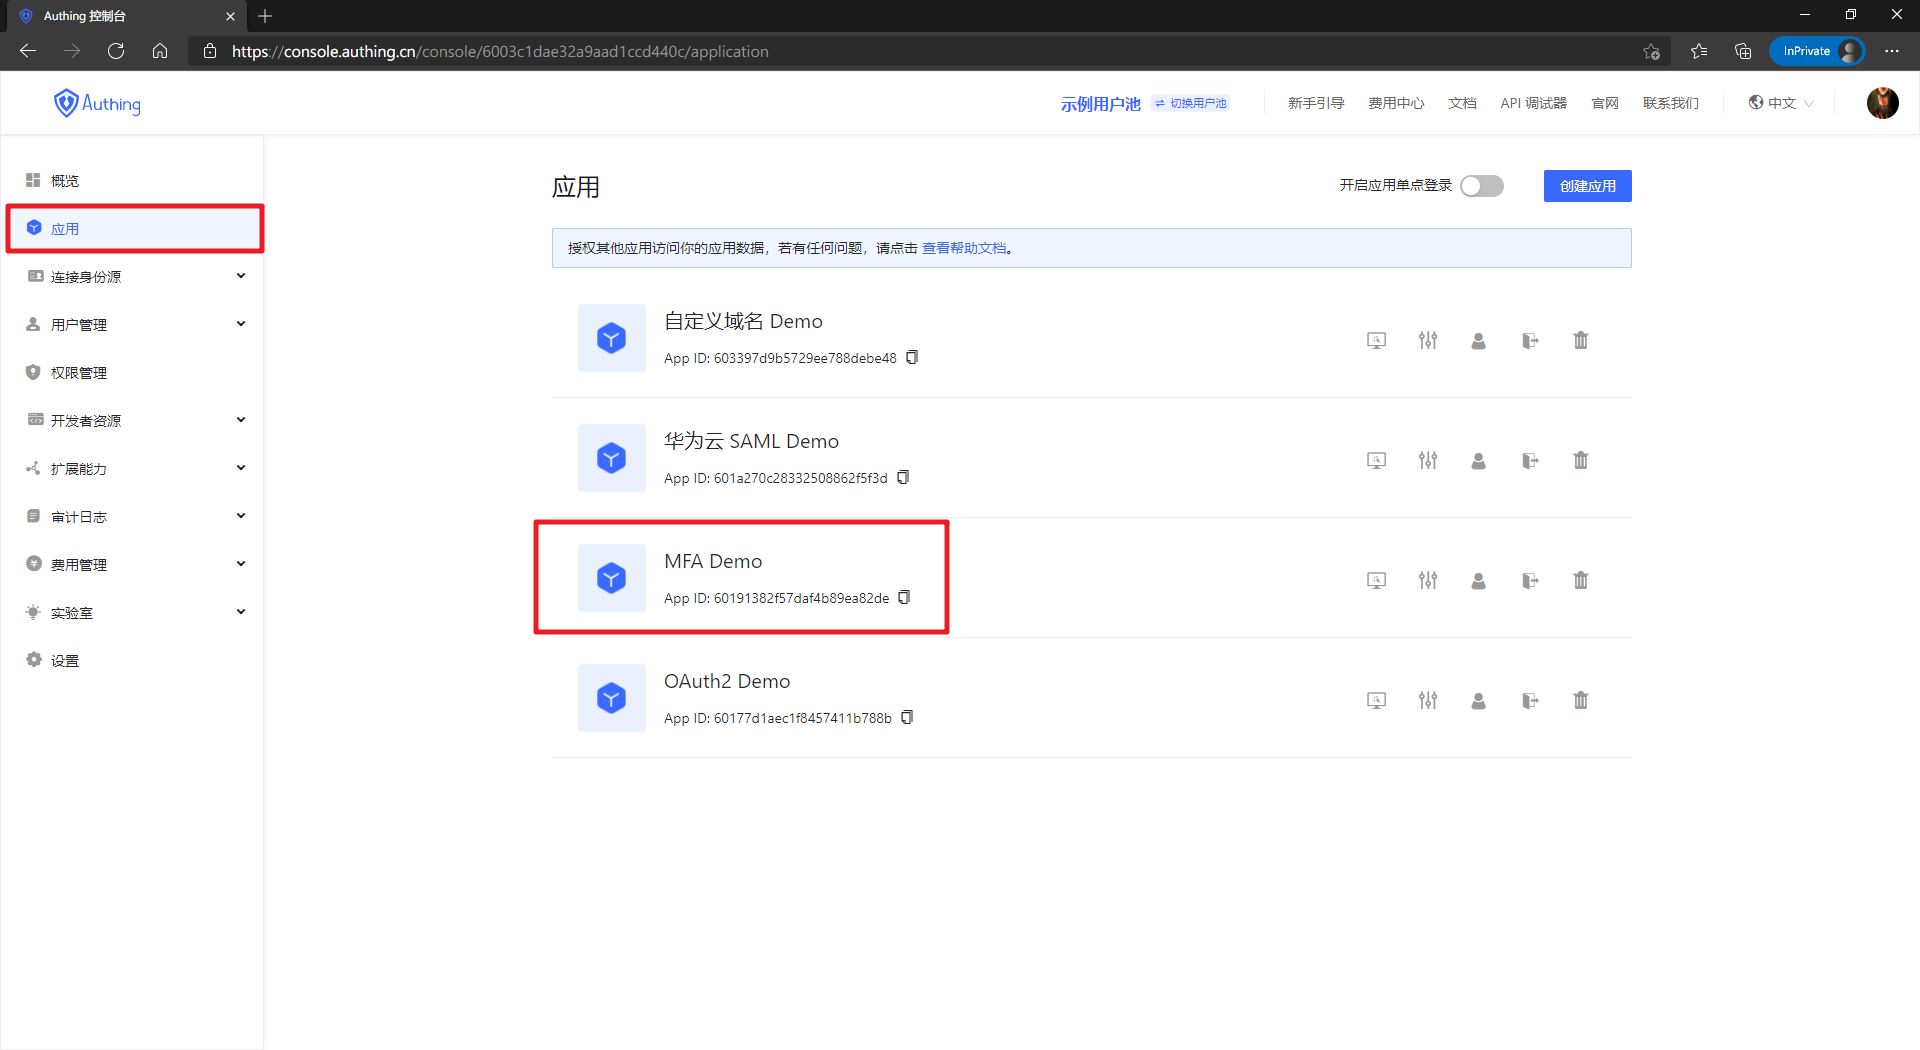Click the user icon for 华为云 SAML Demo
This screenshot has height=1050, width=1920.
pyautogui.click(x=1479, y=461)
